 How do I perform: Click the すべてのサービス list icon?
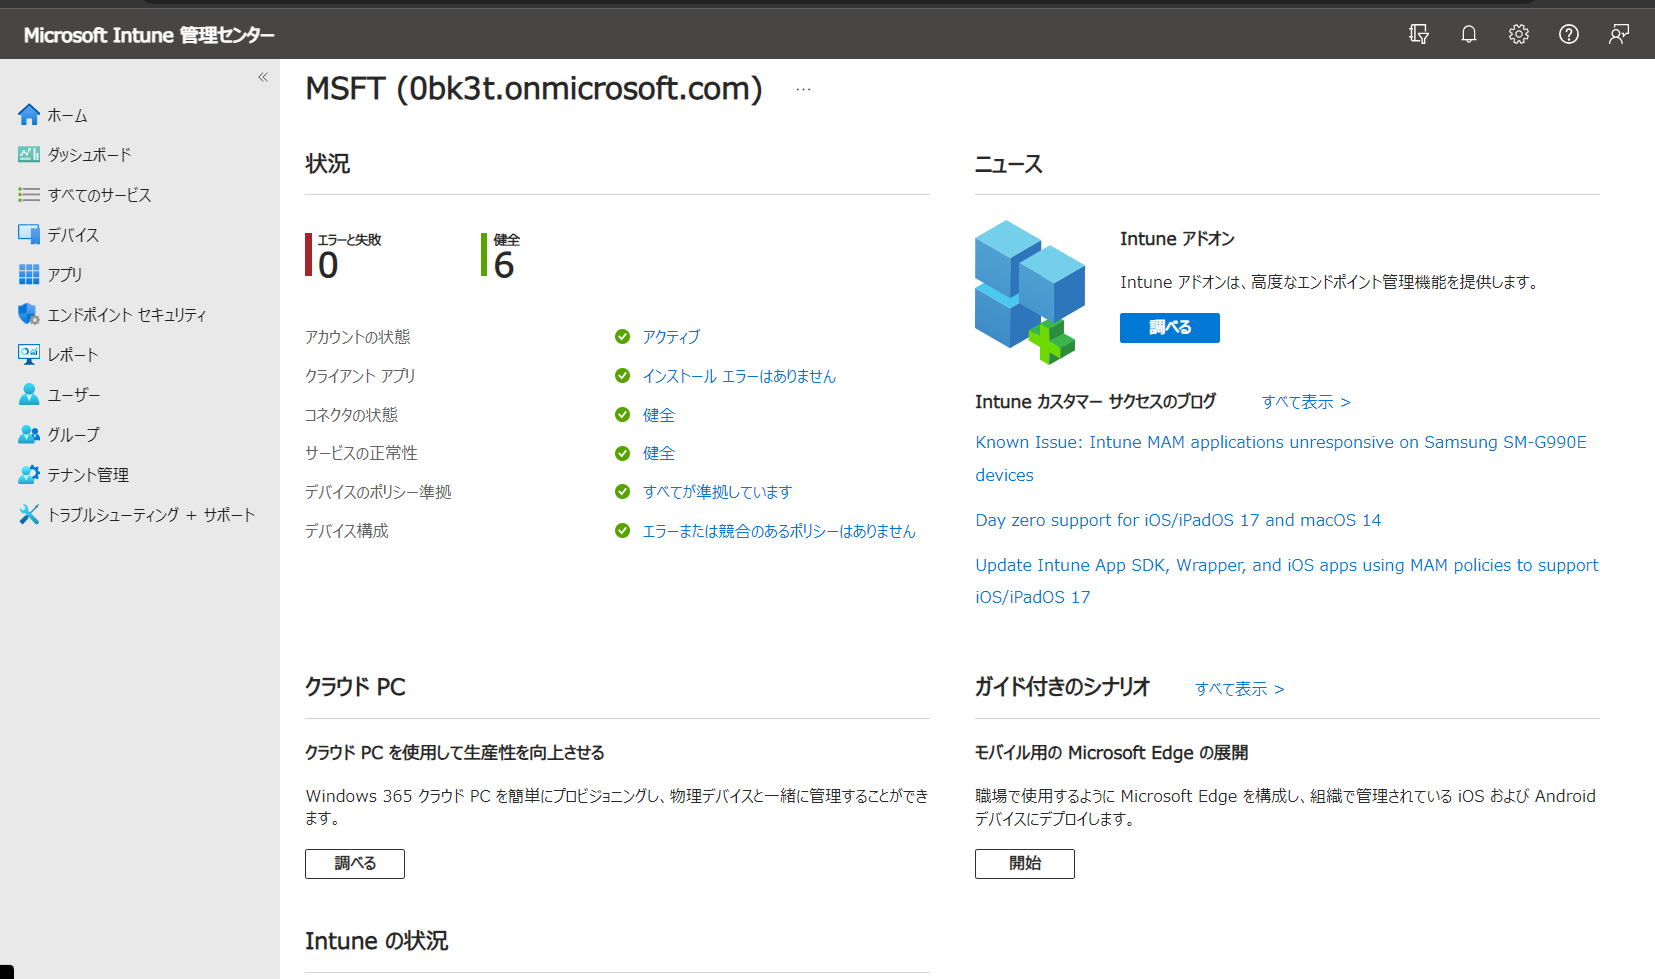tap(29, 195)
